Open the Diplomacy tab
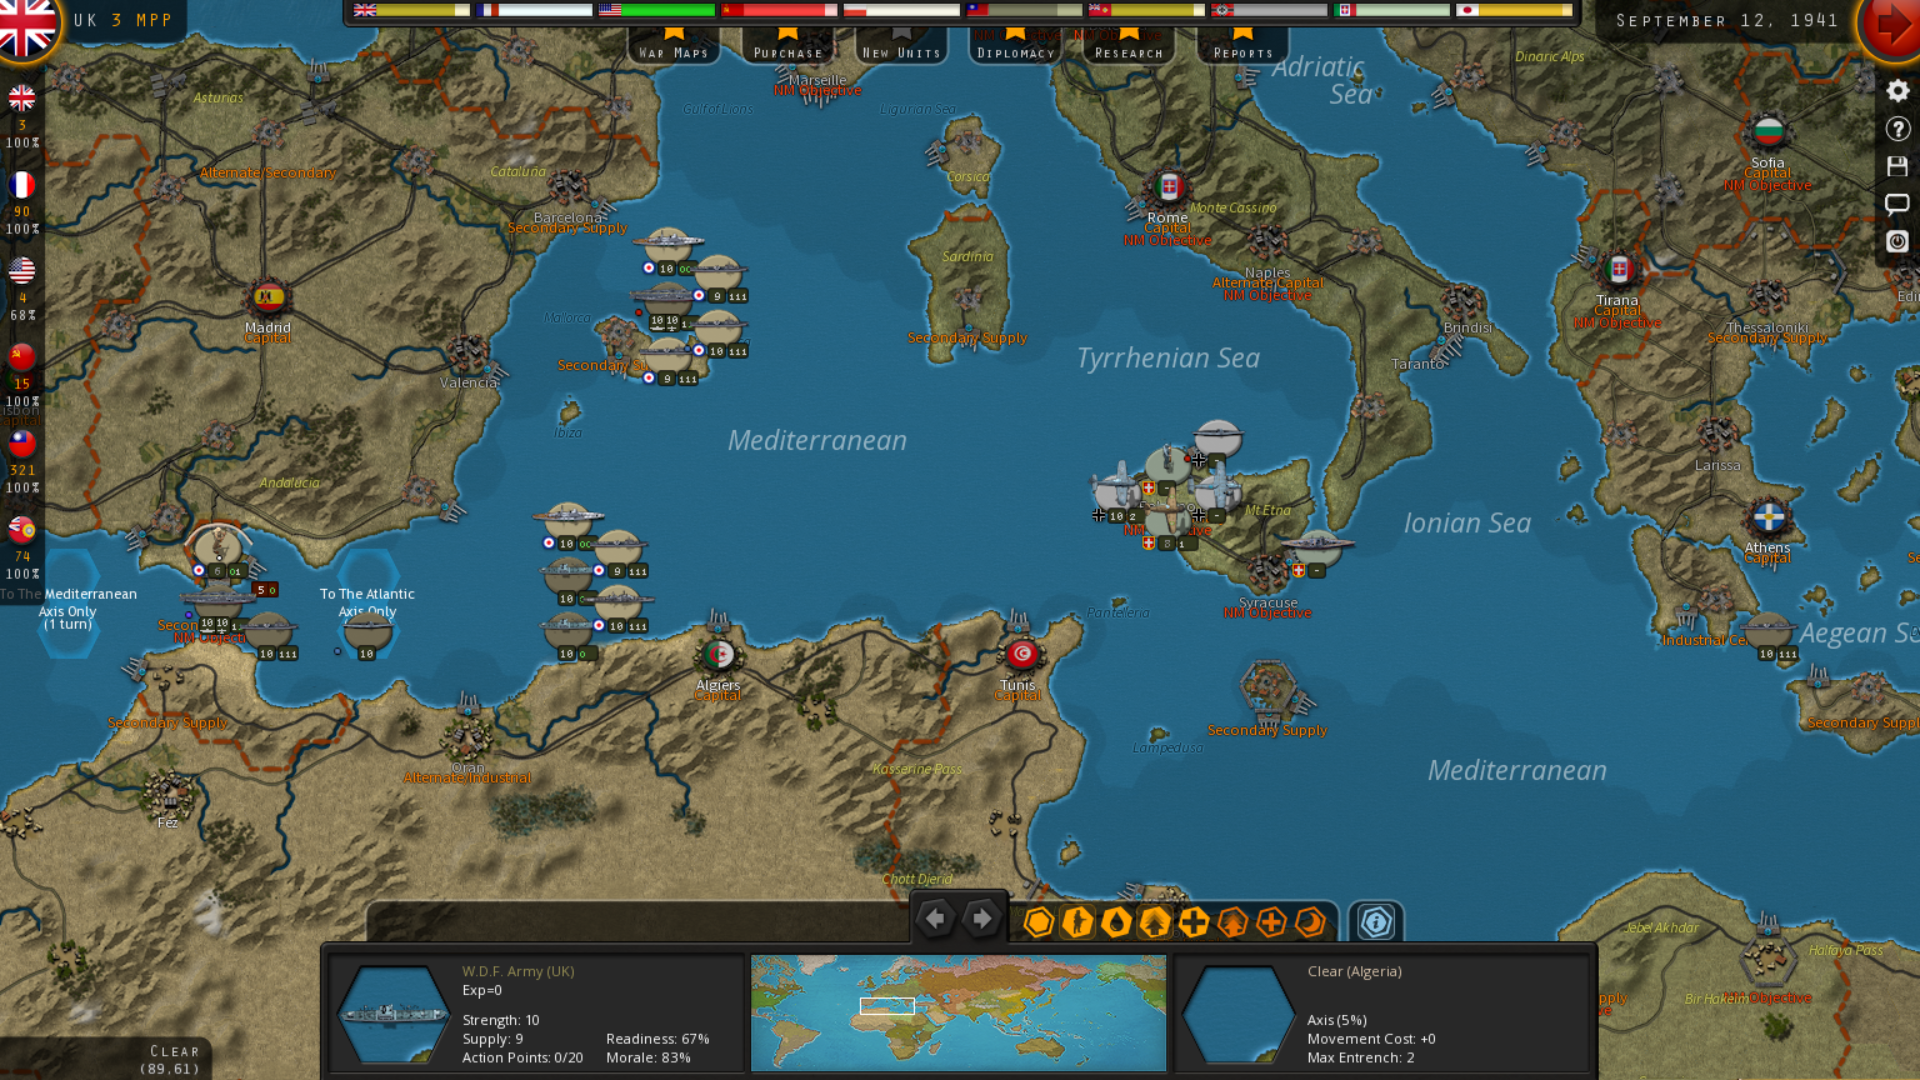This screenshot has width=1920, height=1080. click(x=1015, y=46)
